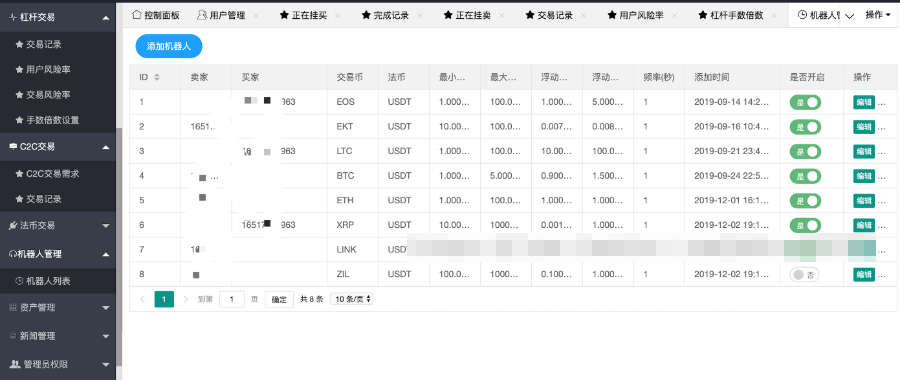The width and height of the screenshot is (900, 380).
Task: Switch to the 完成记录 tab
Action: pyautogui.click(x=385, y=15)
